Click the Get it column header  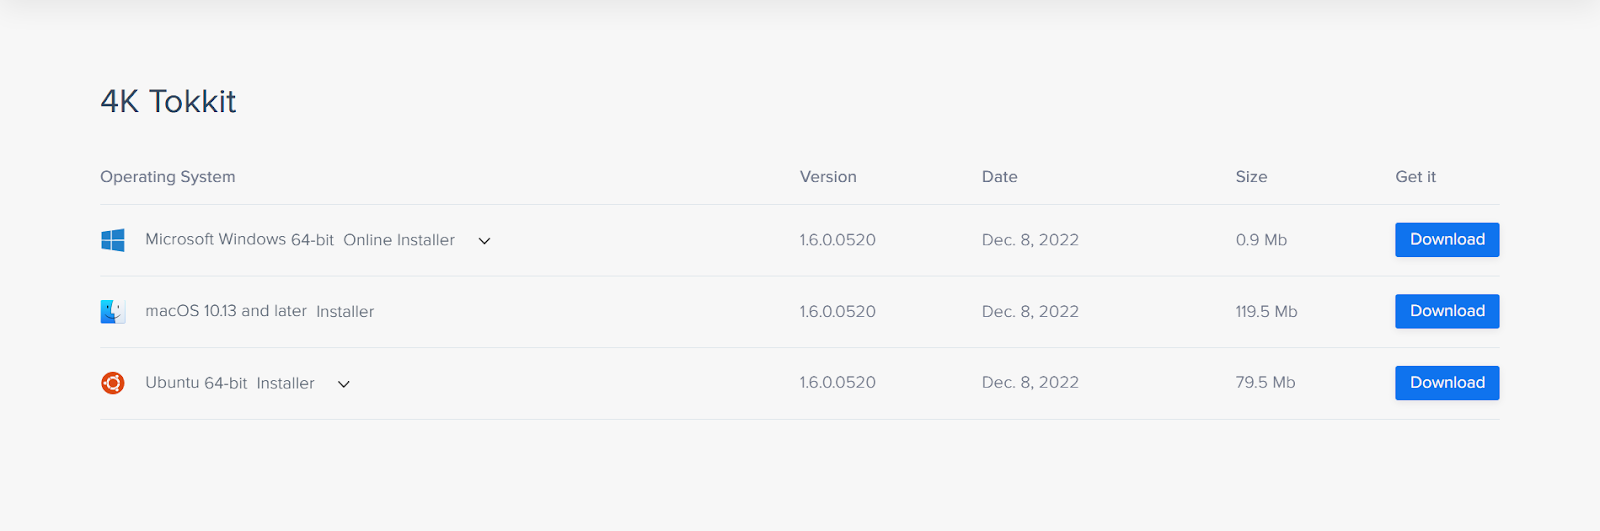tap(1415, 177)
